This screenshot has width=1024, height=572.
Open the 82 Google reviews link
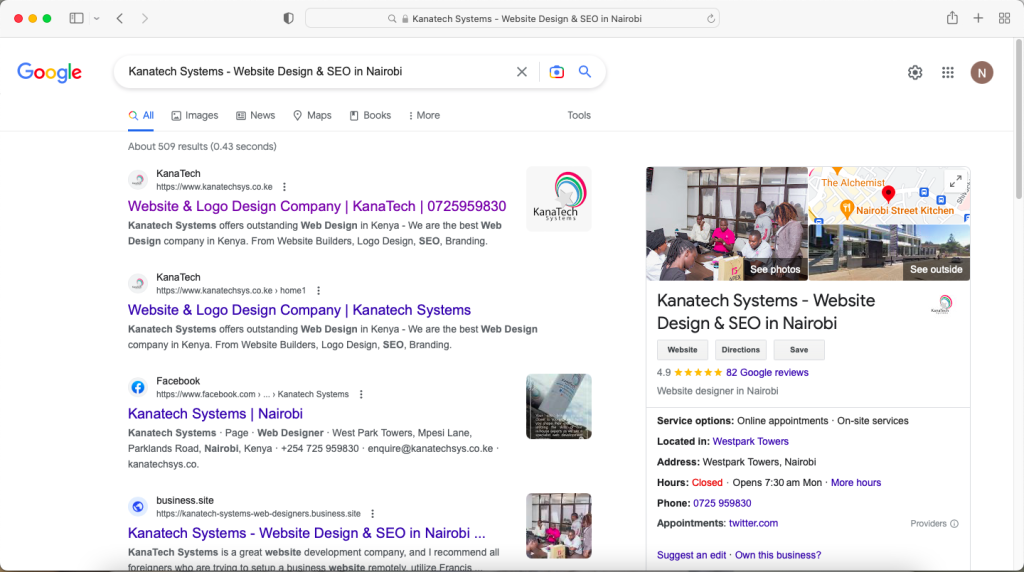click(767, 373)
